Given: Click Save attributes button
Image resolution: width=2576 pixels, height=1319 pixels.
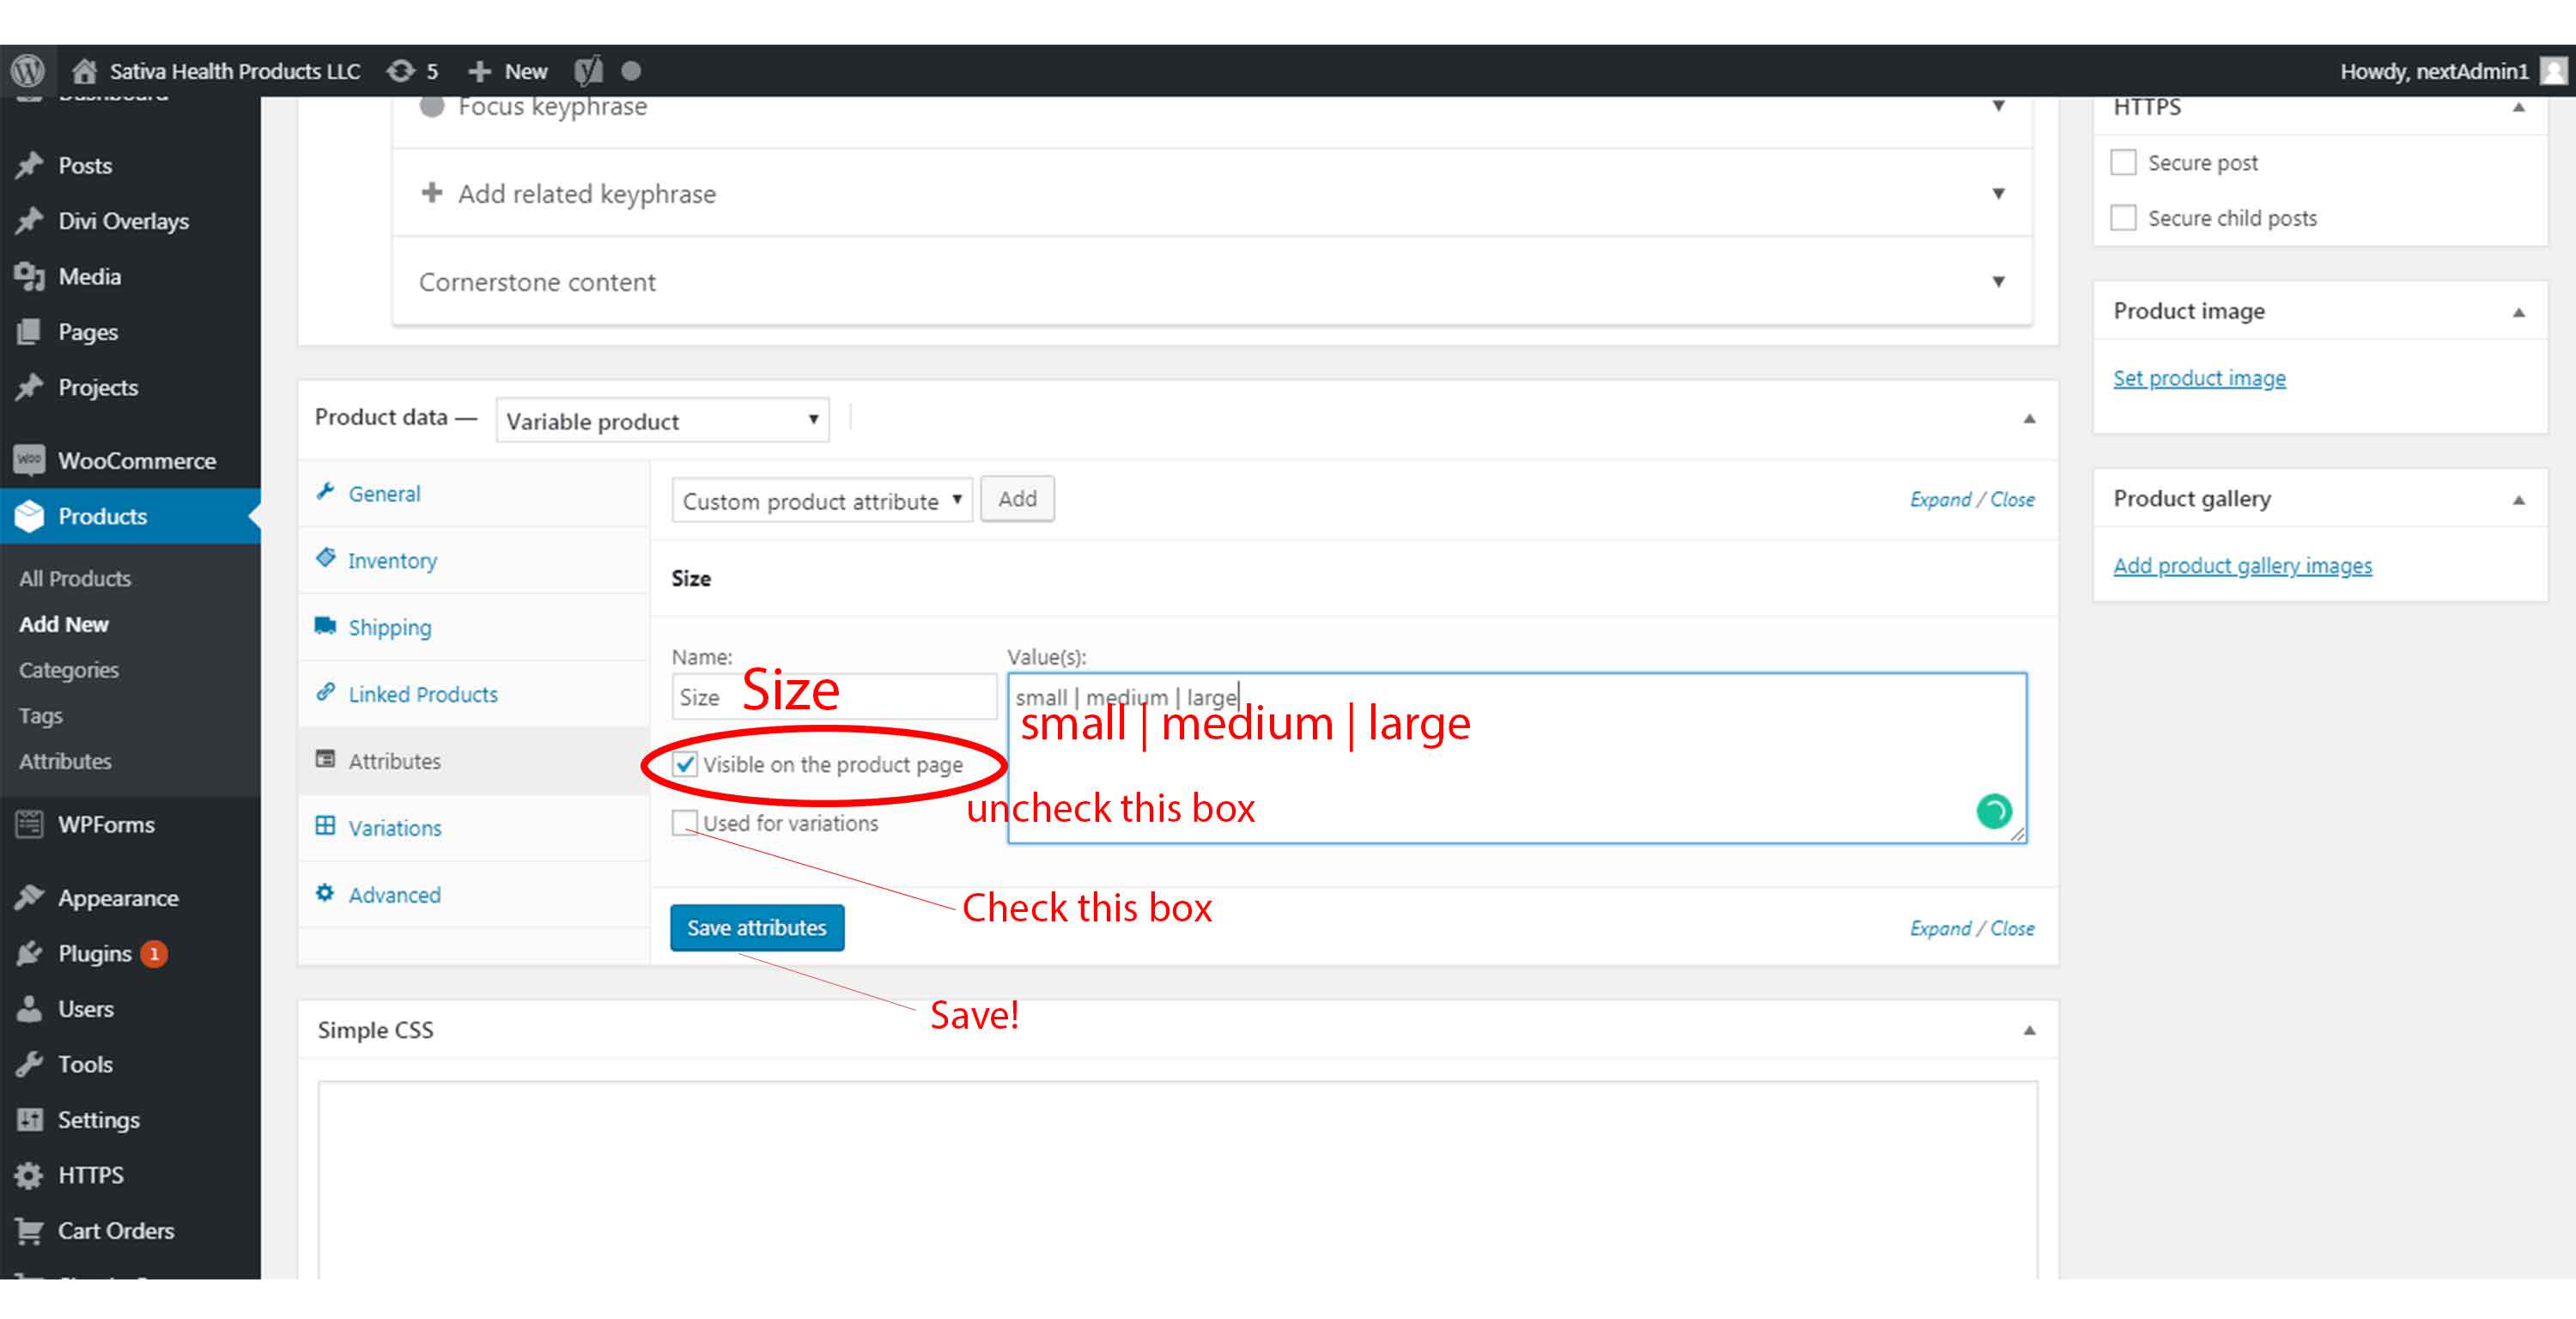Looking at the screenshot, I should [757, 927].
